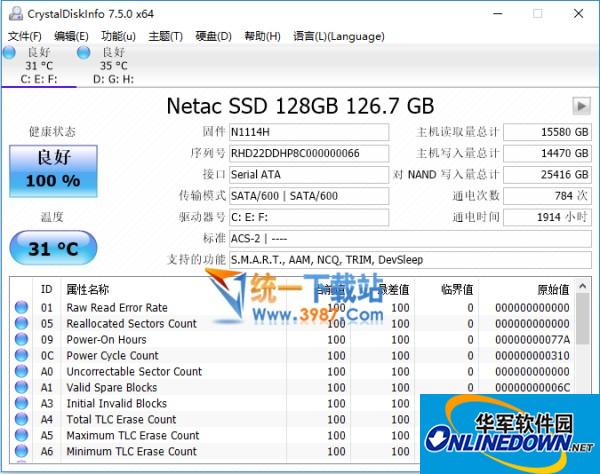This screenshot has height=474, width=600.
Task: Click the status icon for Total TLC Erase Count
Action: tap(21, 420)
